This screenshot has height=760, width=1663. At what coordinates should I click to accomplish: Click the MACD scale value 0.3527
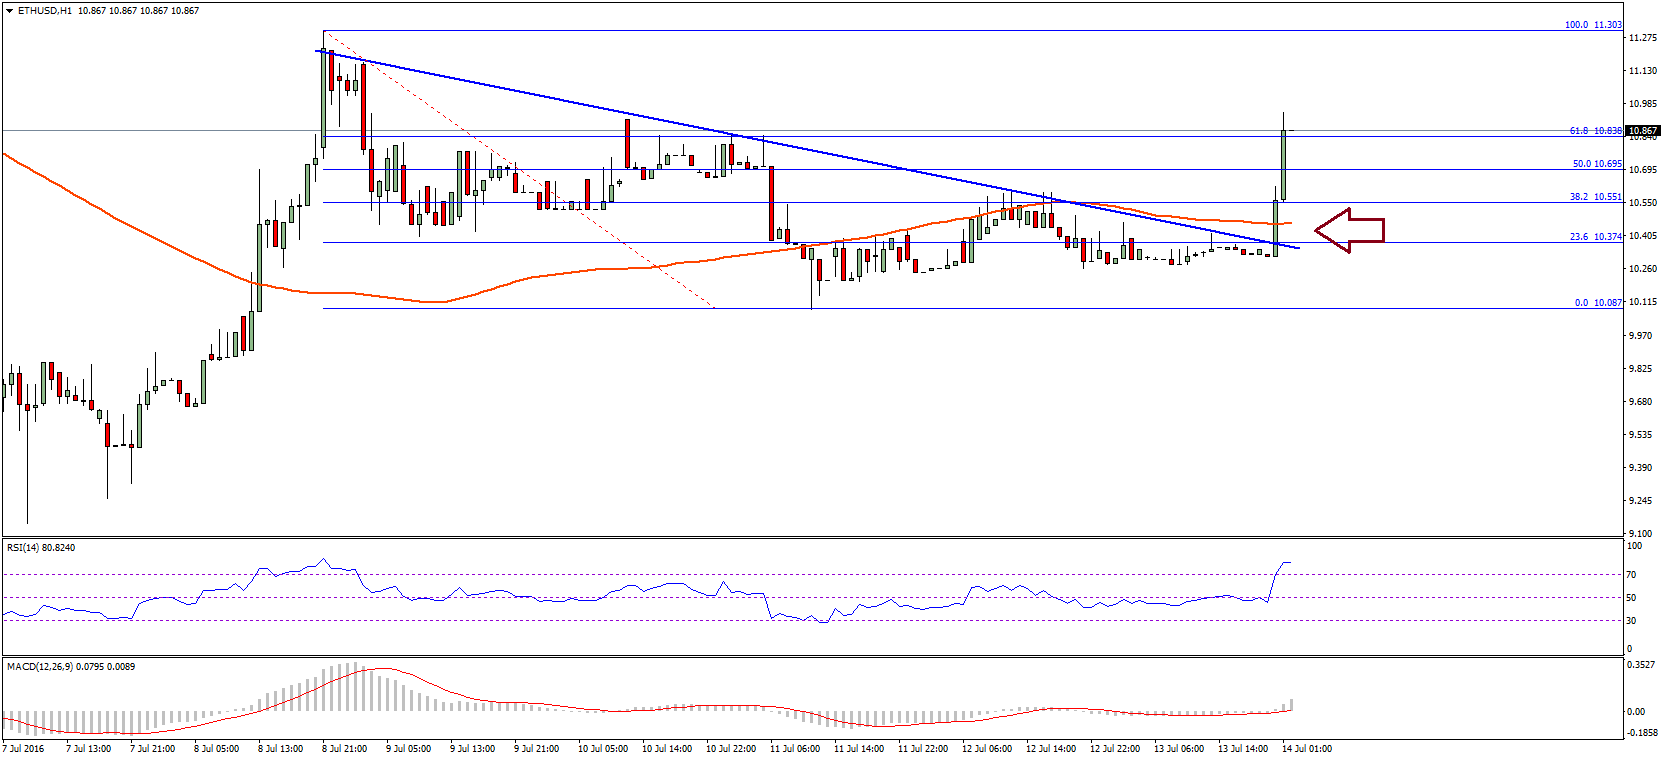pyautogui.click(x=1641, y=664)
